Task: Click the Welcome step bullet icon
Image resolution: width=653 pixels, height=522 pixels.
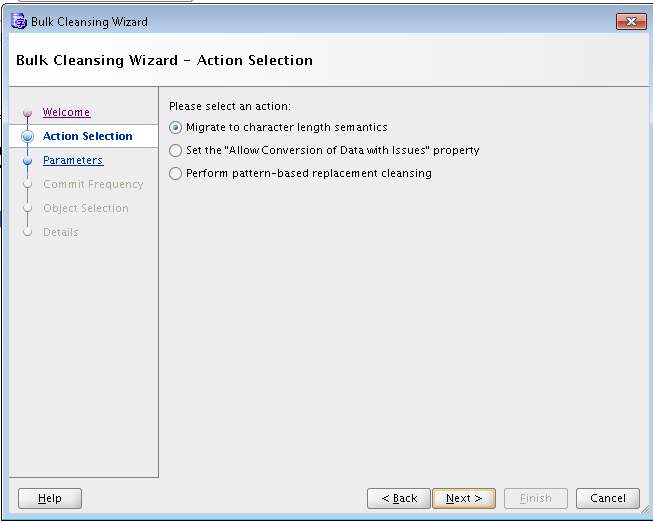Action: pyautogui.click(x=27, y=113)
